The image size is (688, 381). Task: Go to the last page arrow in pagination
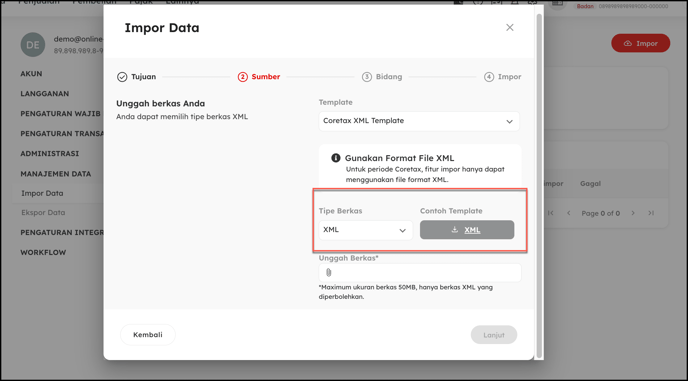[x=651, y=213]
